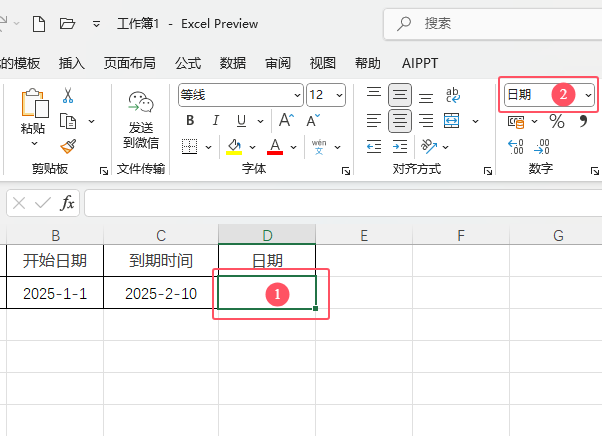Click the Decrease Indent icon
The image size is (602, 436).
374,147
